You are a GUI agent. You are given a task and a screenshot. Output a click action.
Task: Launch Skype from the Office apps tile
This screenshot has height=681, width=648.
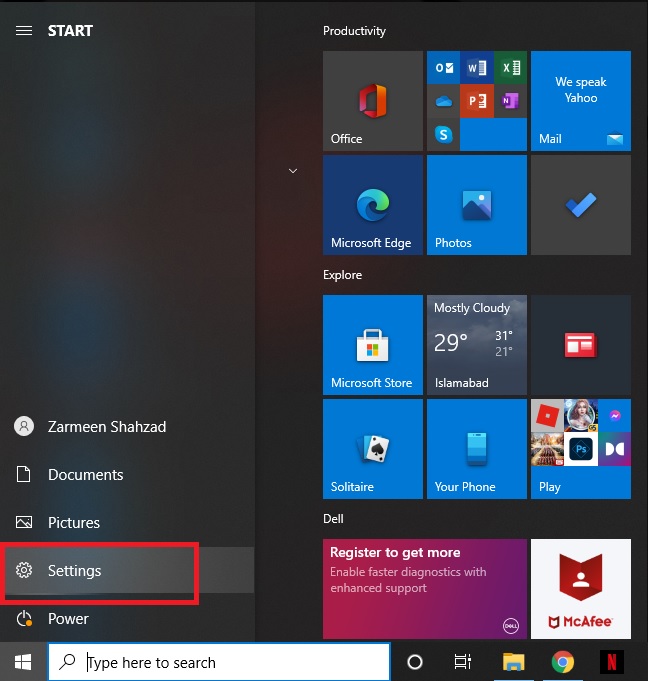(443, 135)
